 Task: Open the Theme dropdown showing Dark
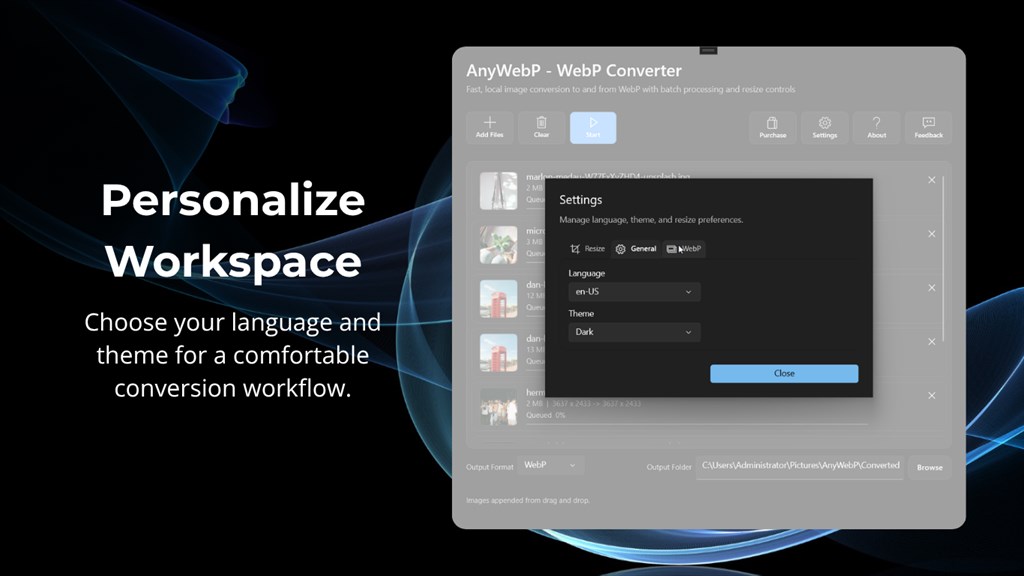click(x=634, y=332)
